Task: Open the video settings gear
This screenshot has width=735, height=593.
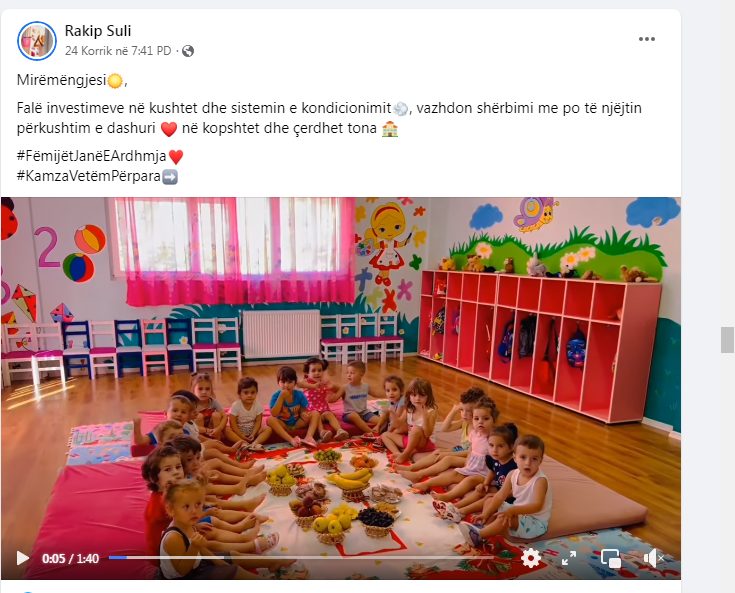Action: click(530, 558)
